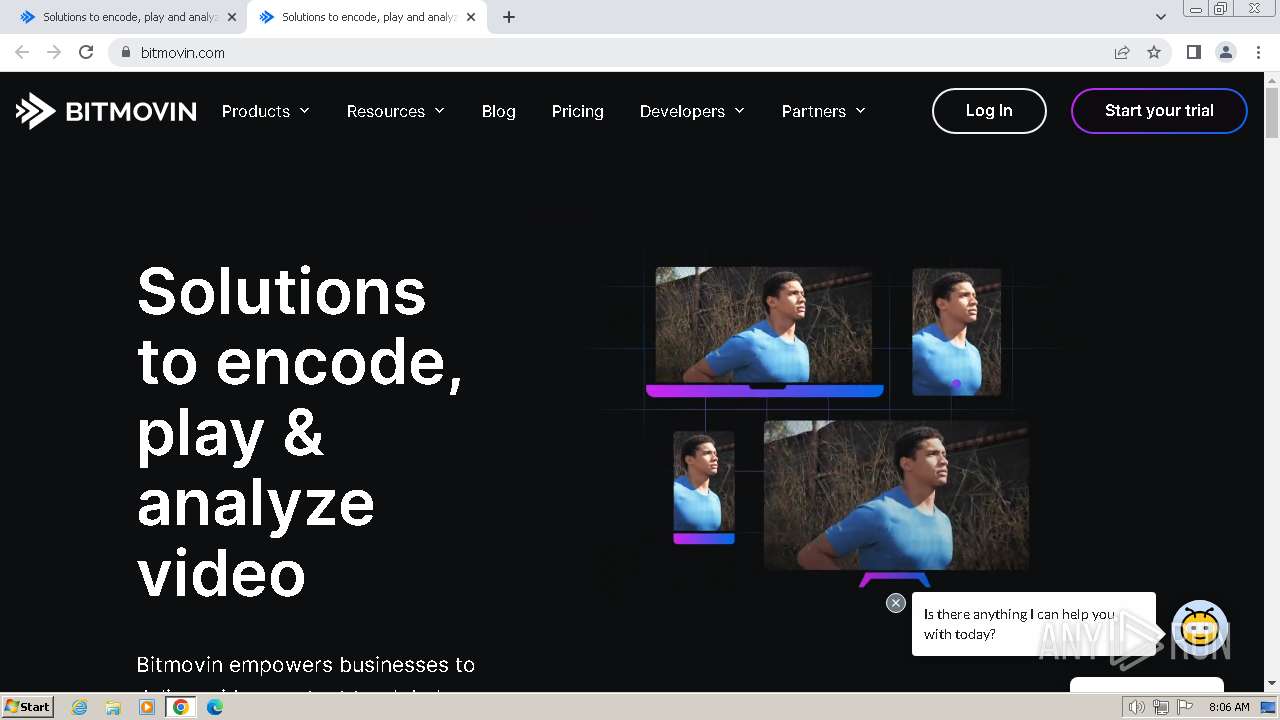Viewport: 1280px width, 720px height.
Task: Click the page vertical scrollbar thumb
Action: coord(1272,113)
